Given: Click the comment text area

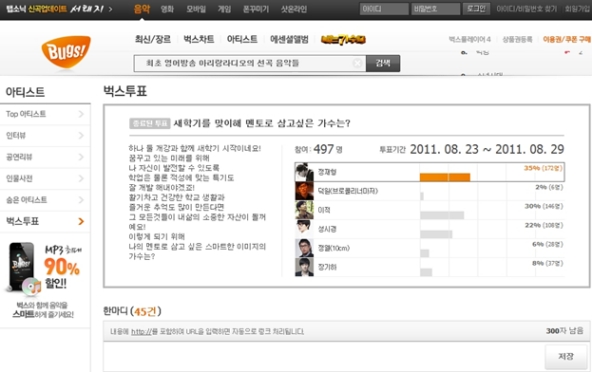Looking at the screenshot, I should 324,357.
